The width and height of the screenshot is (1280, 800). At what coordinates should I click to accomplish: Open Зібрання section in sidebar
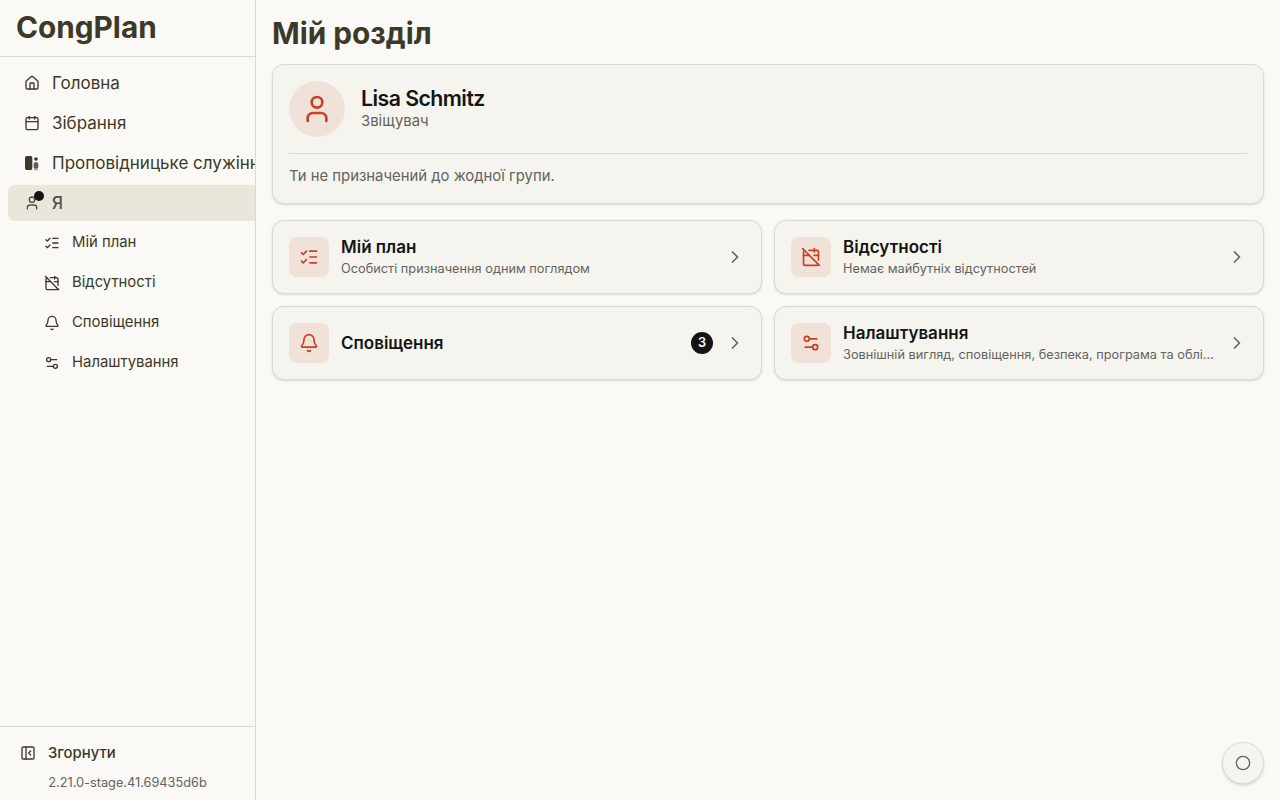(132, 123)
